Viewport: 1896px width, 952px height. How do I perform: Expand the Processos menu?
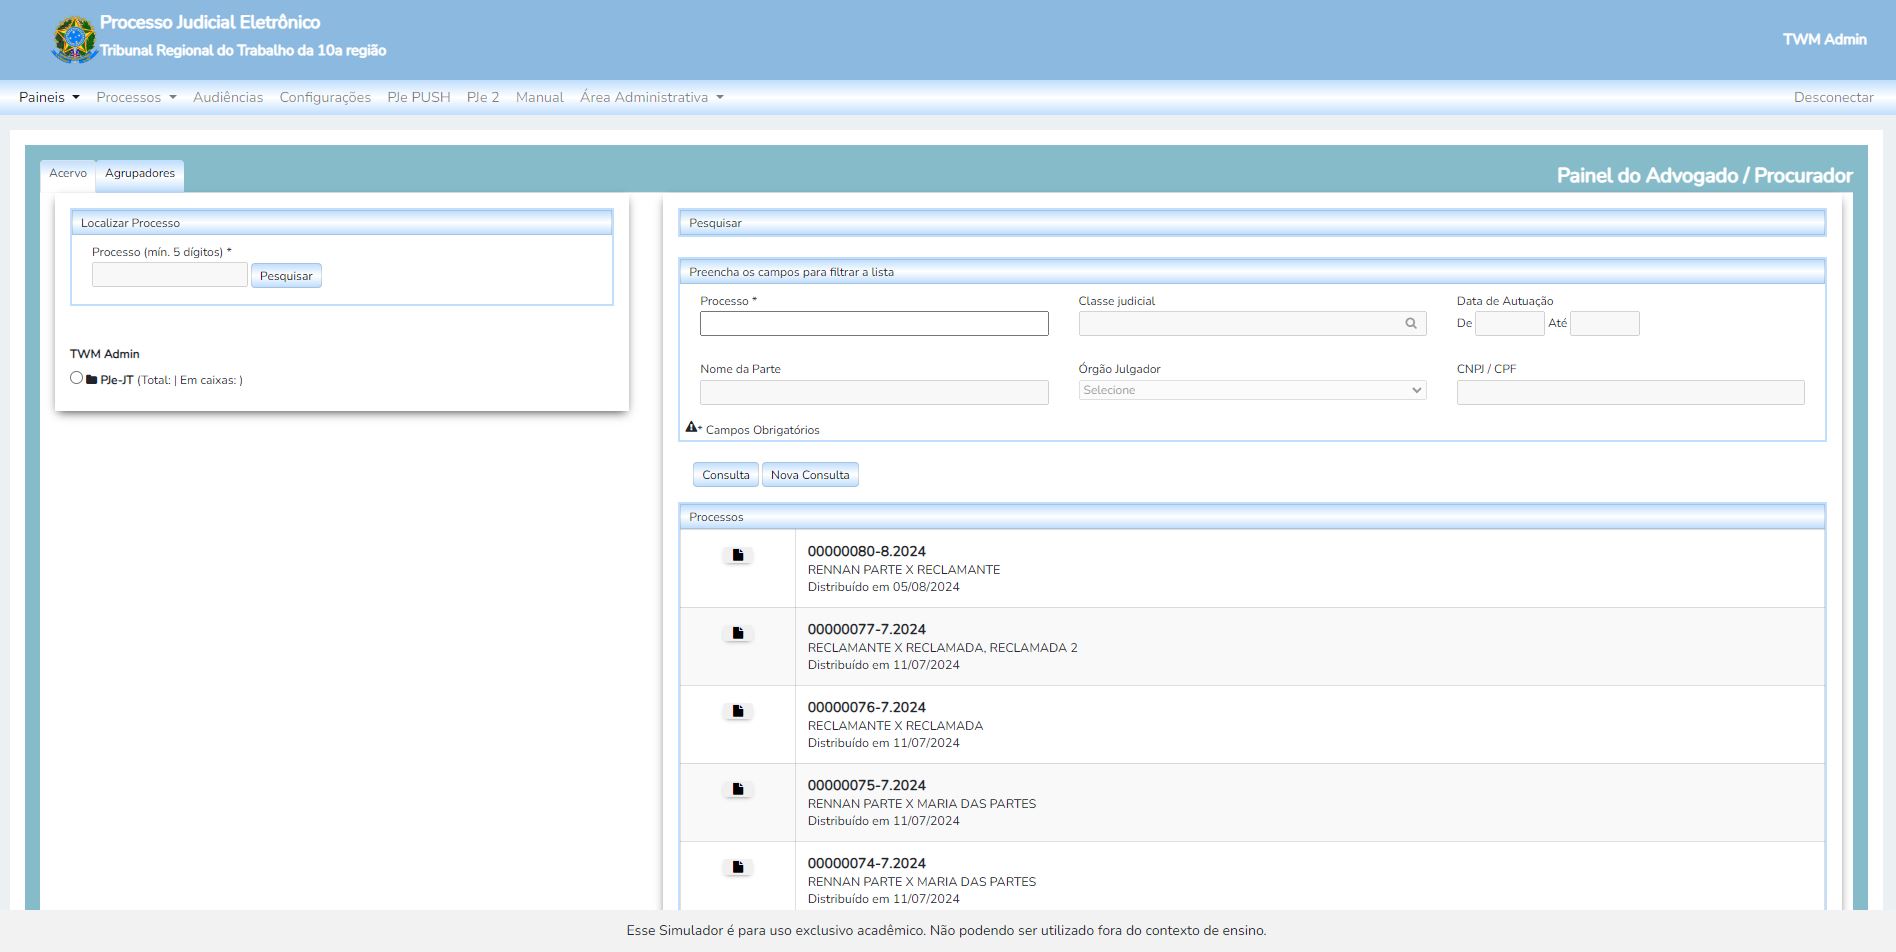coord(136,97)
